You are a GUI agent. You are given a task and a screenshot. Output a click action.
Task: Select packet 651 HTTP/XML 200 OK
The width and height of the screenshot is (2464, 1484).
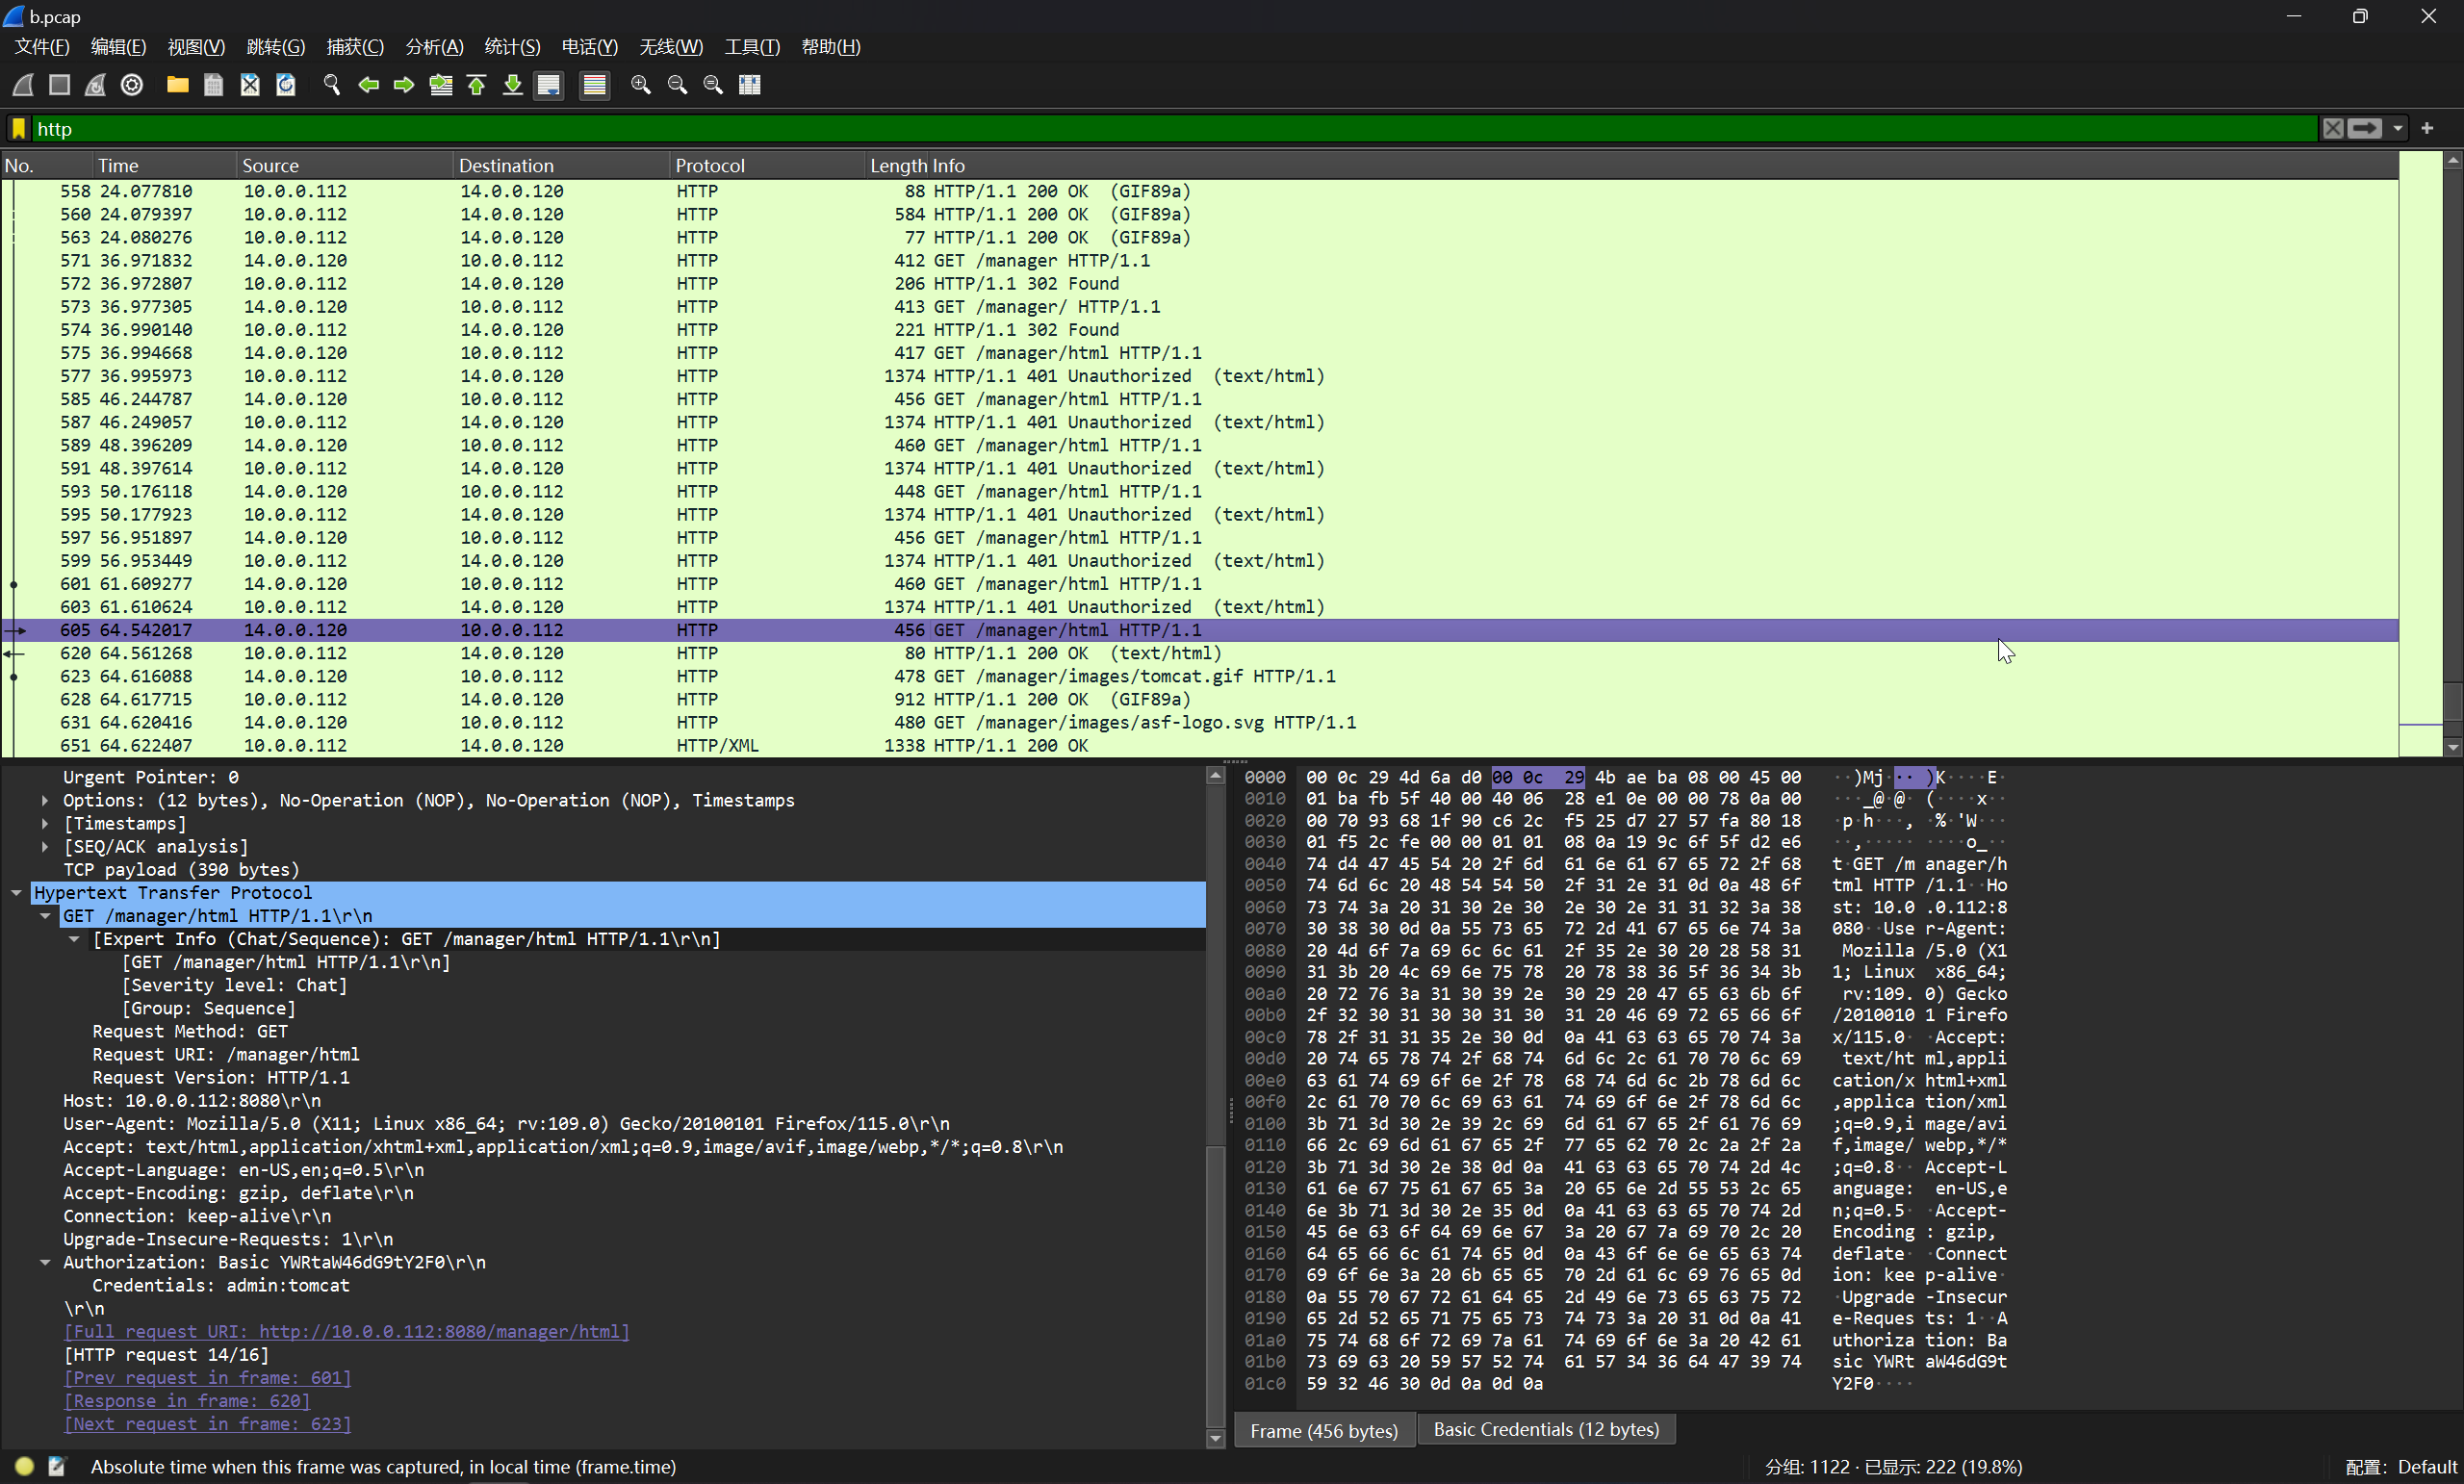(x=1200, y=745)
